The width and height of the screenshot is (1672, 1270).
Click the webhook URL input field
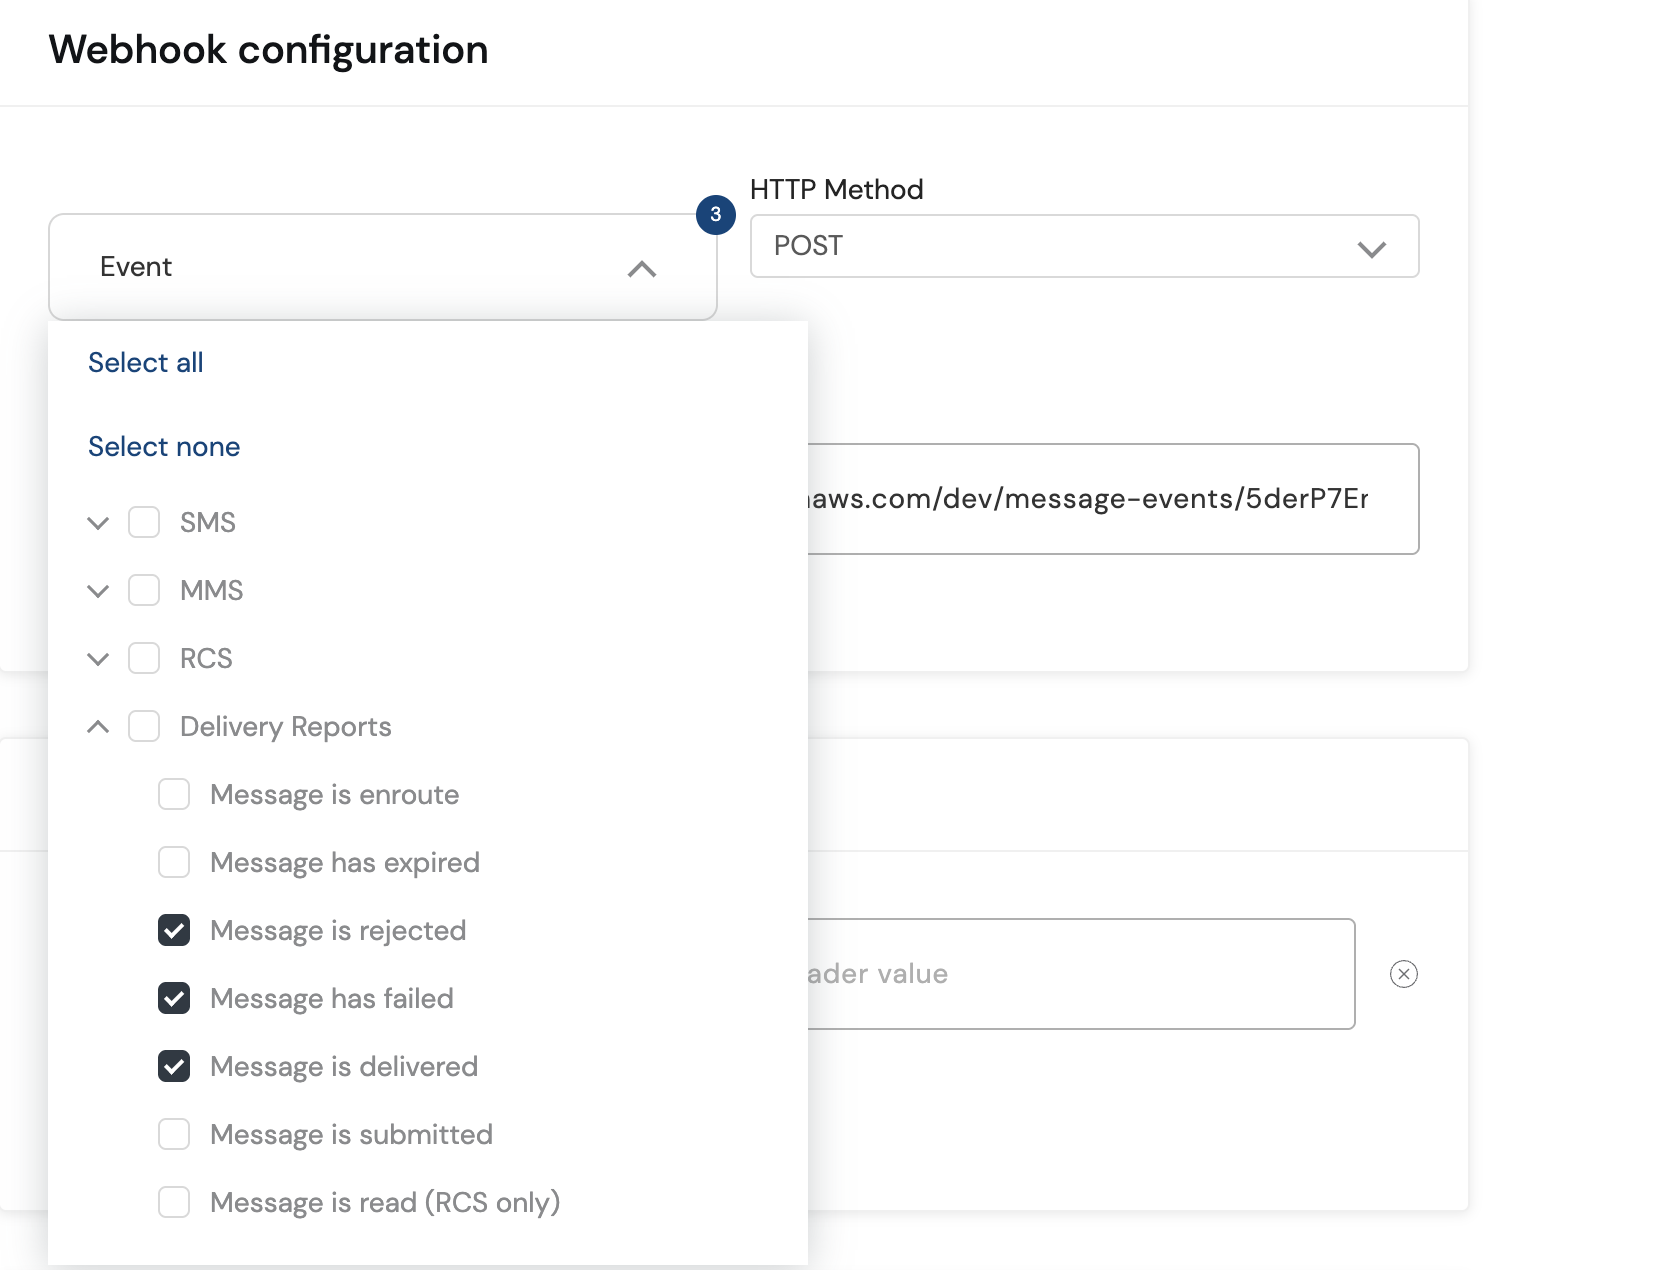[x=1110, y=499]
